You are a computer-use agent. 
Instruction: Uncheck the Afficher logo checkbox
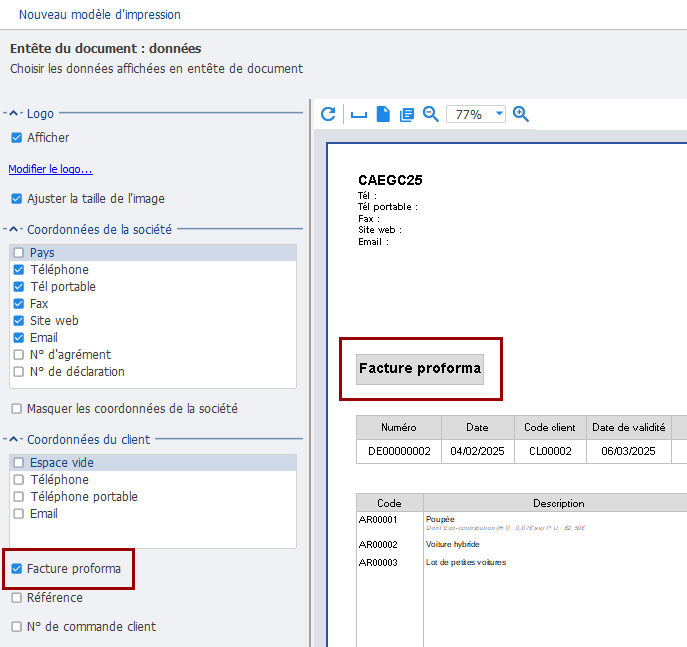click(17, 138)
